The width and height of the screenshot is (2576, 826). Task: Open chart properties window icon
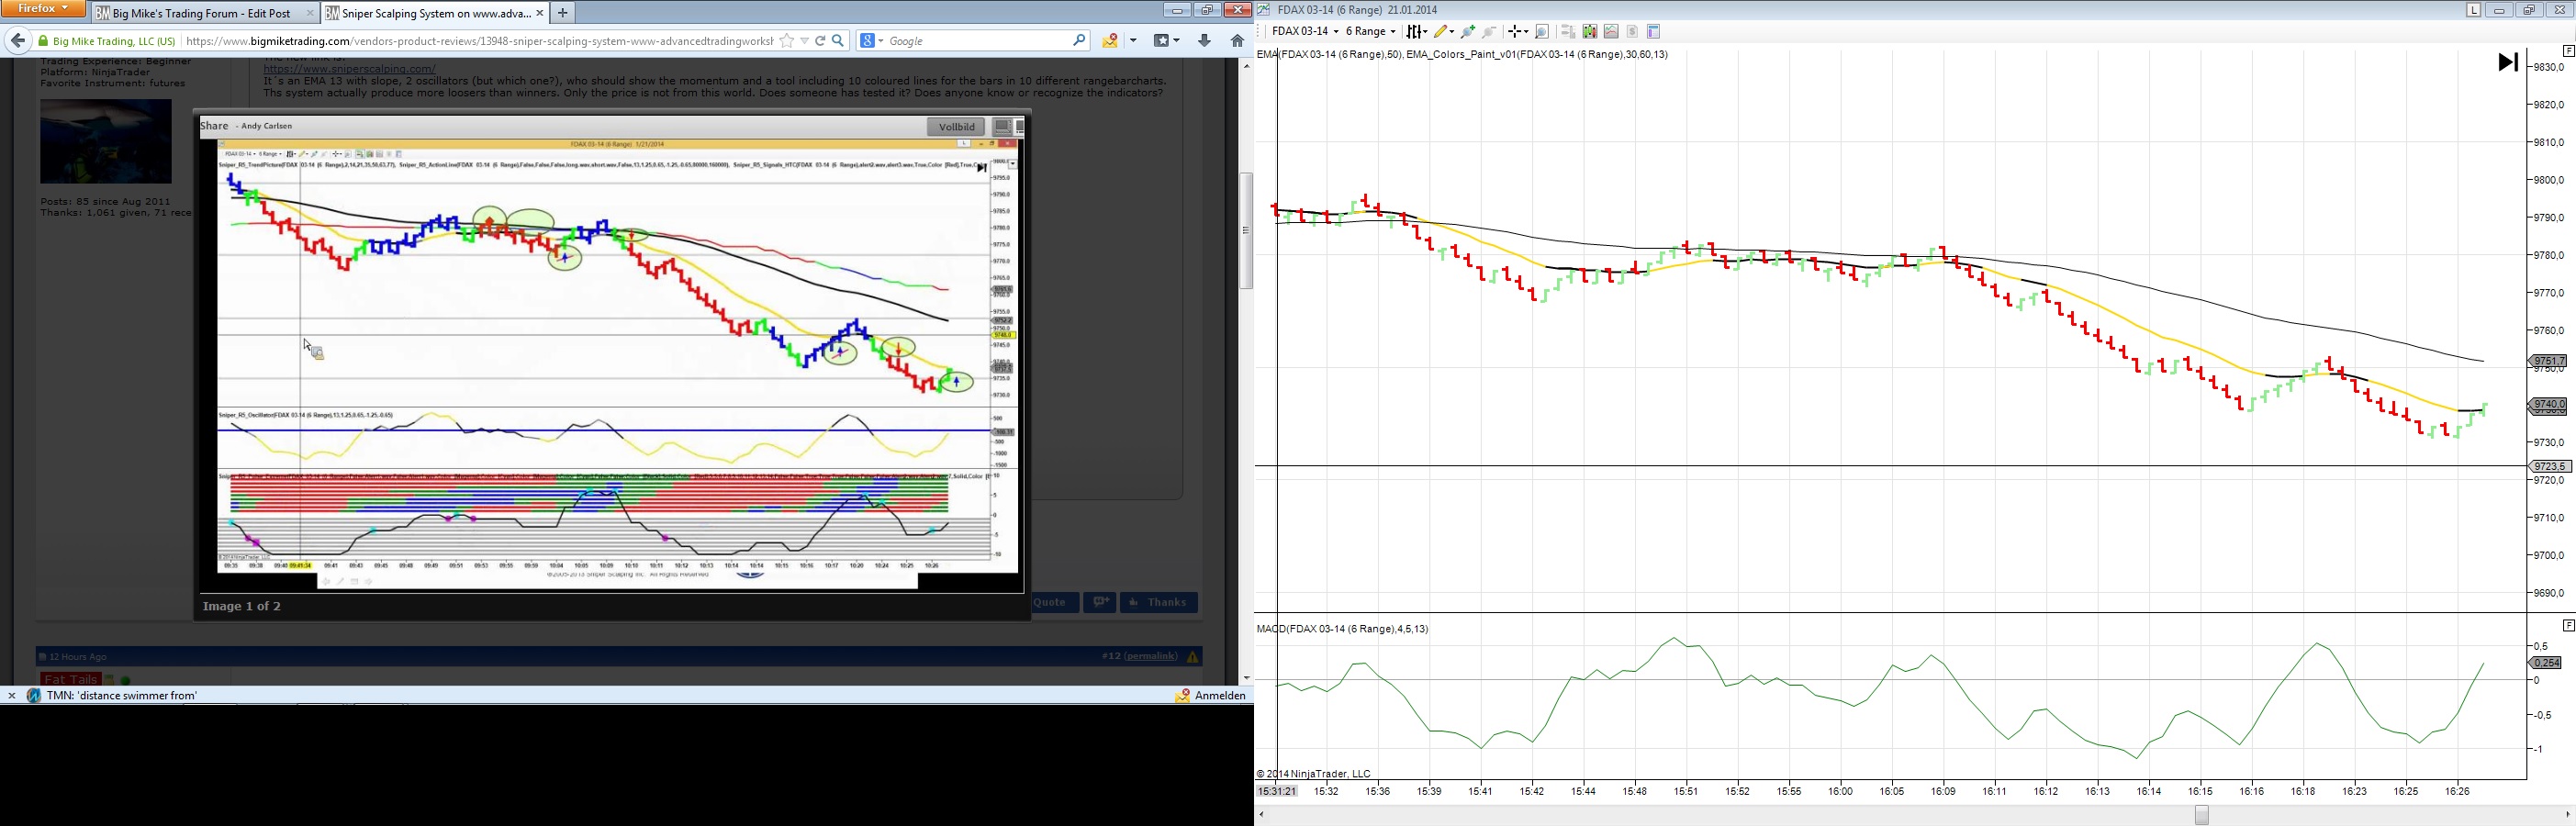[x=1653, y=32]
